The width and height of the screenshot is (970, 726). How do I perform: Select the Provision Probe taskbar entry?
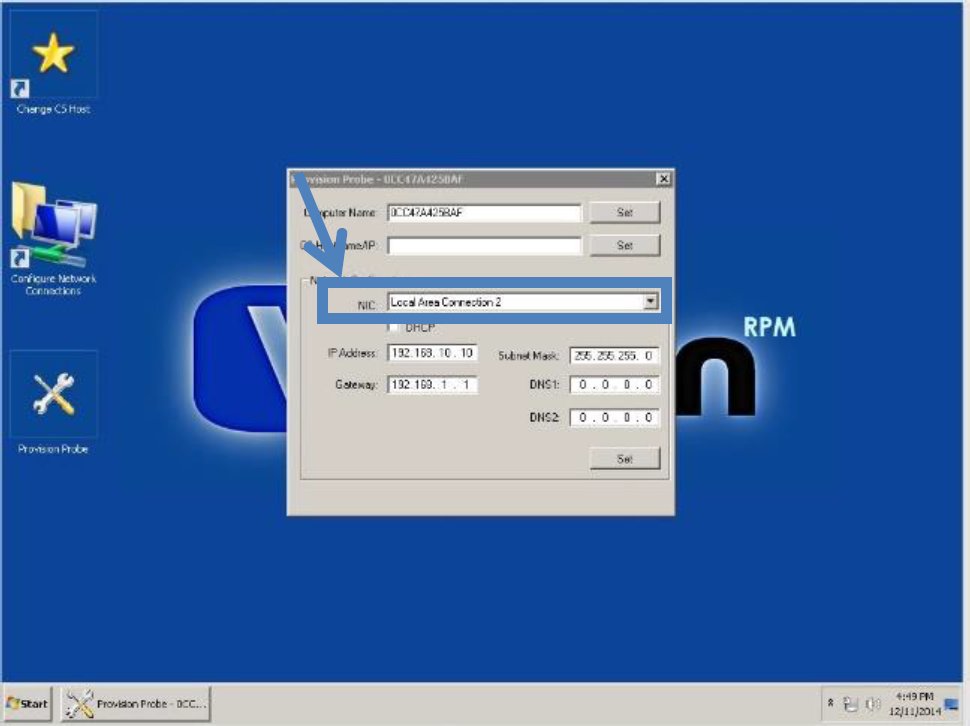click(138, 704)
